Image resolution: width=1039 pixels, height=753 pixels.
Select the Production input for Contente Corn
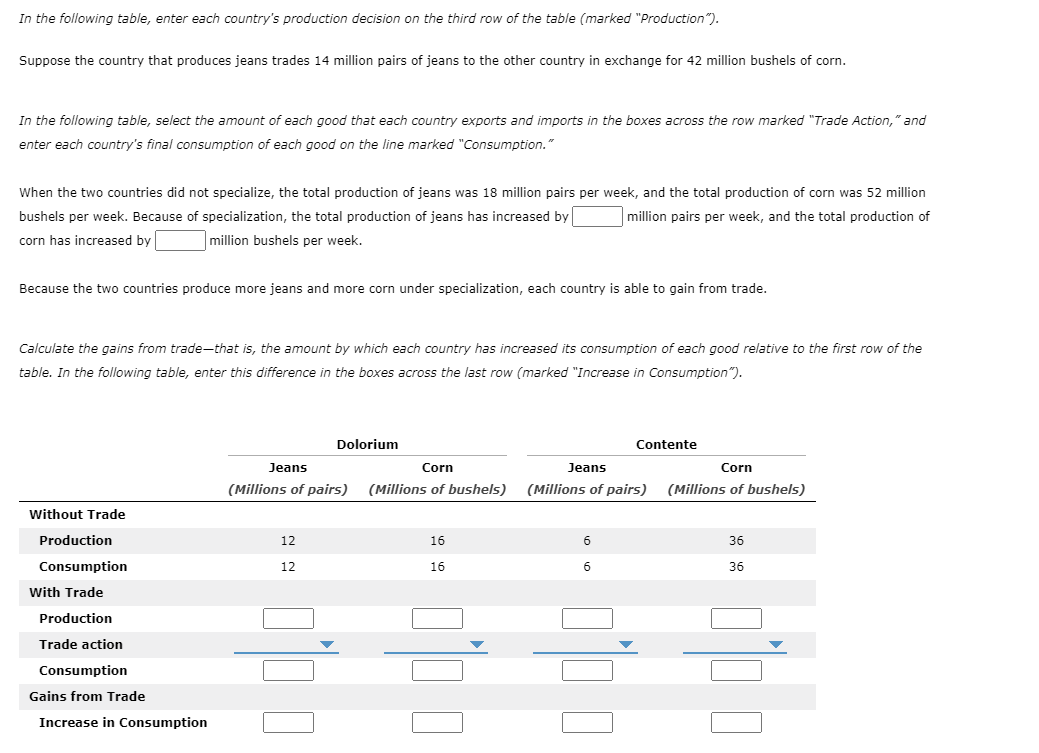click(x=736, y=618)
